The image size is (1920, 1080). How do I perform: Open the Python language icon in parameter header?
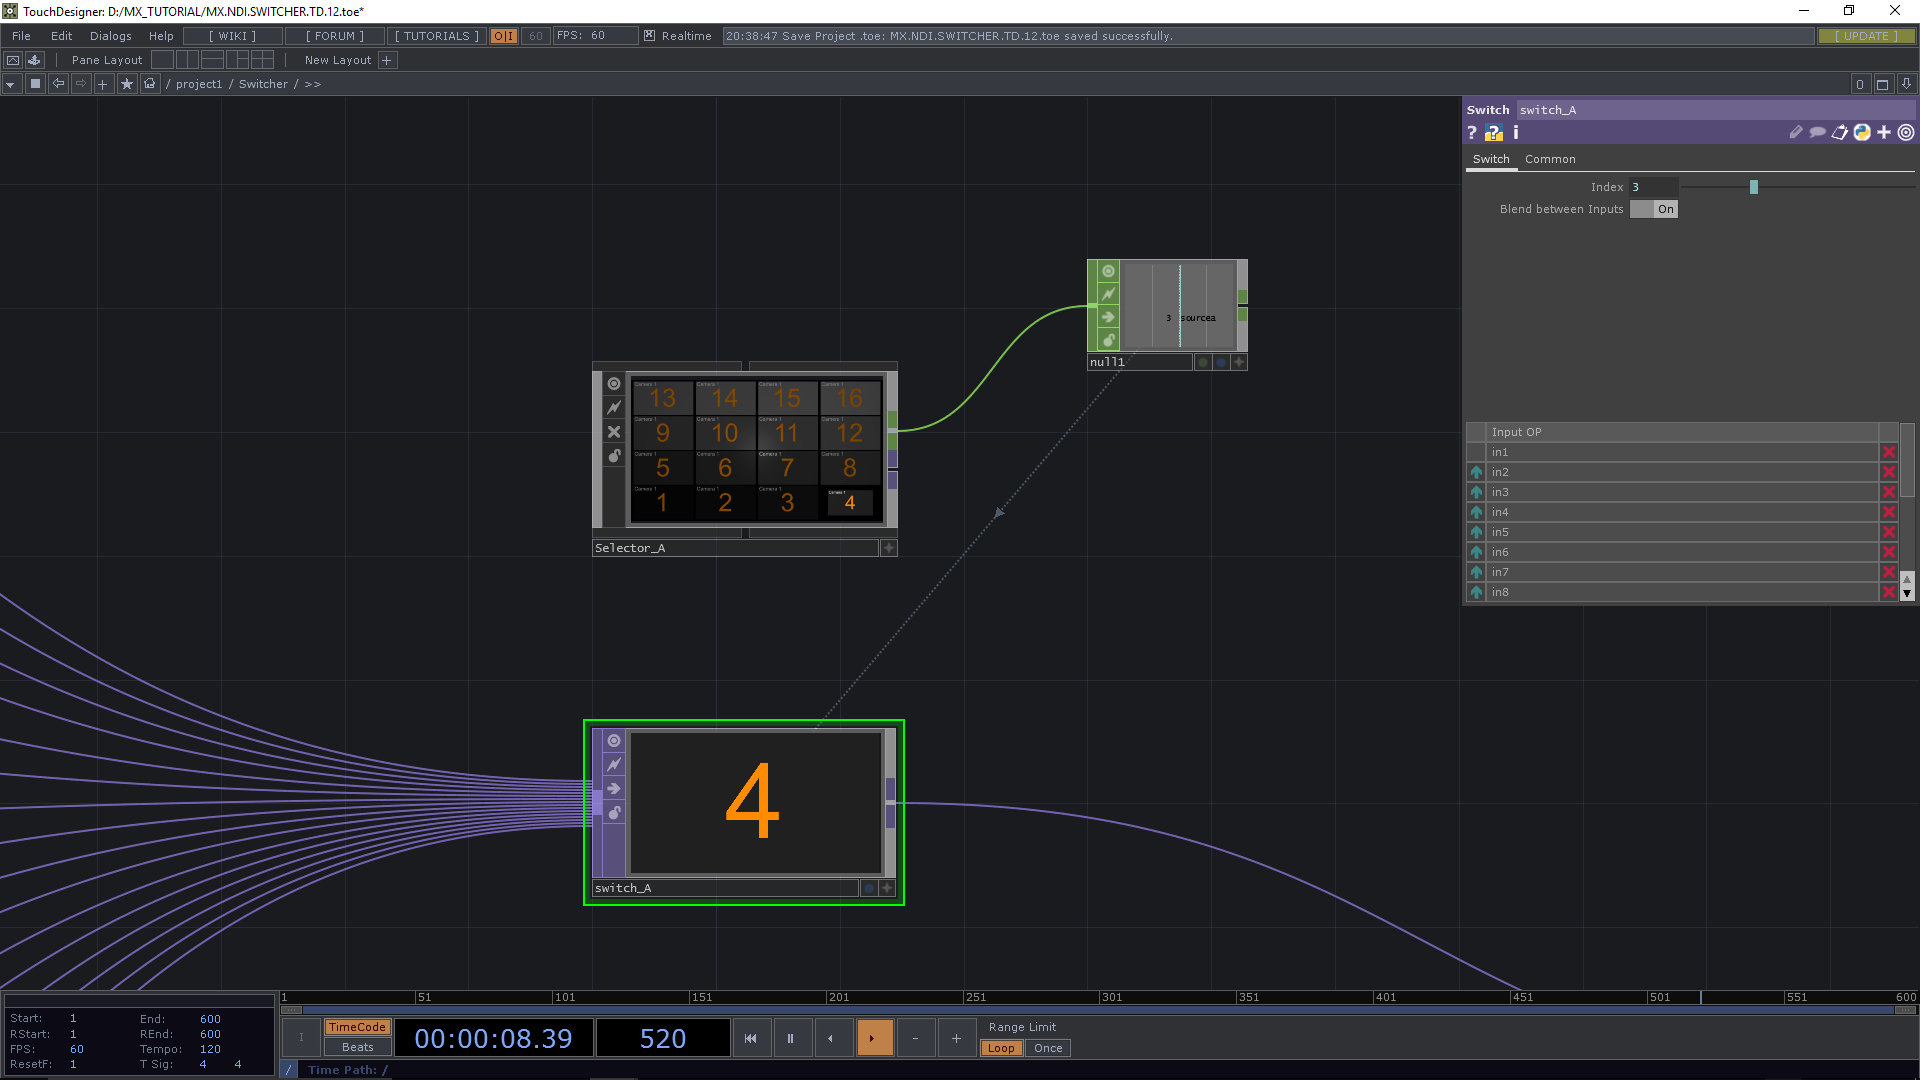tap(1862, 132)
